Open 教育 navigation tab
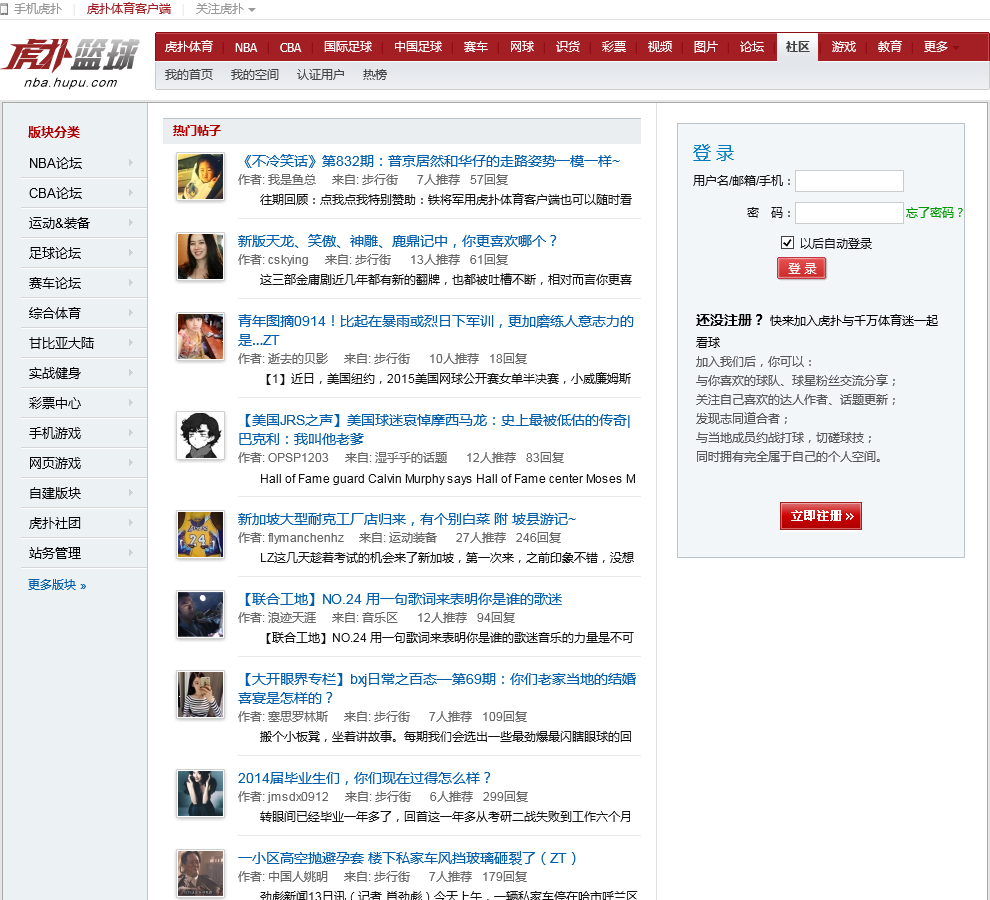The image size is (990, 900). click(890, 47)
